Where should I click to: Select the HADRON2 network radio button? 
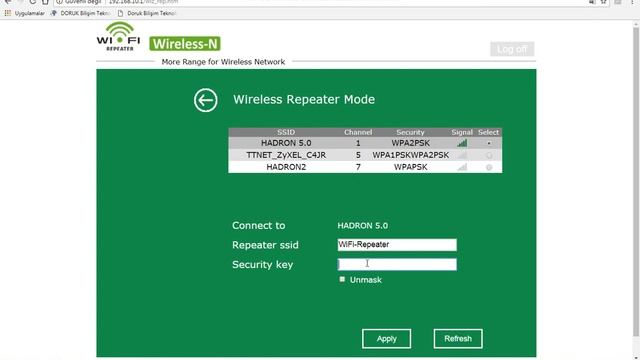(489, 167)
